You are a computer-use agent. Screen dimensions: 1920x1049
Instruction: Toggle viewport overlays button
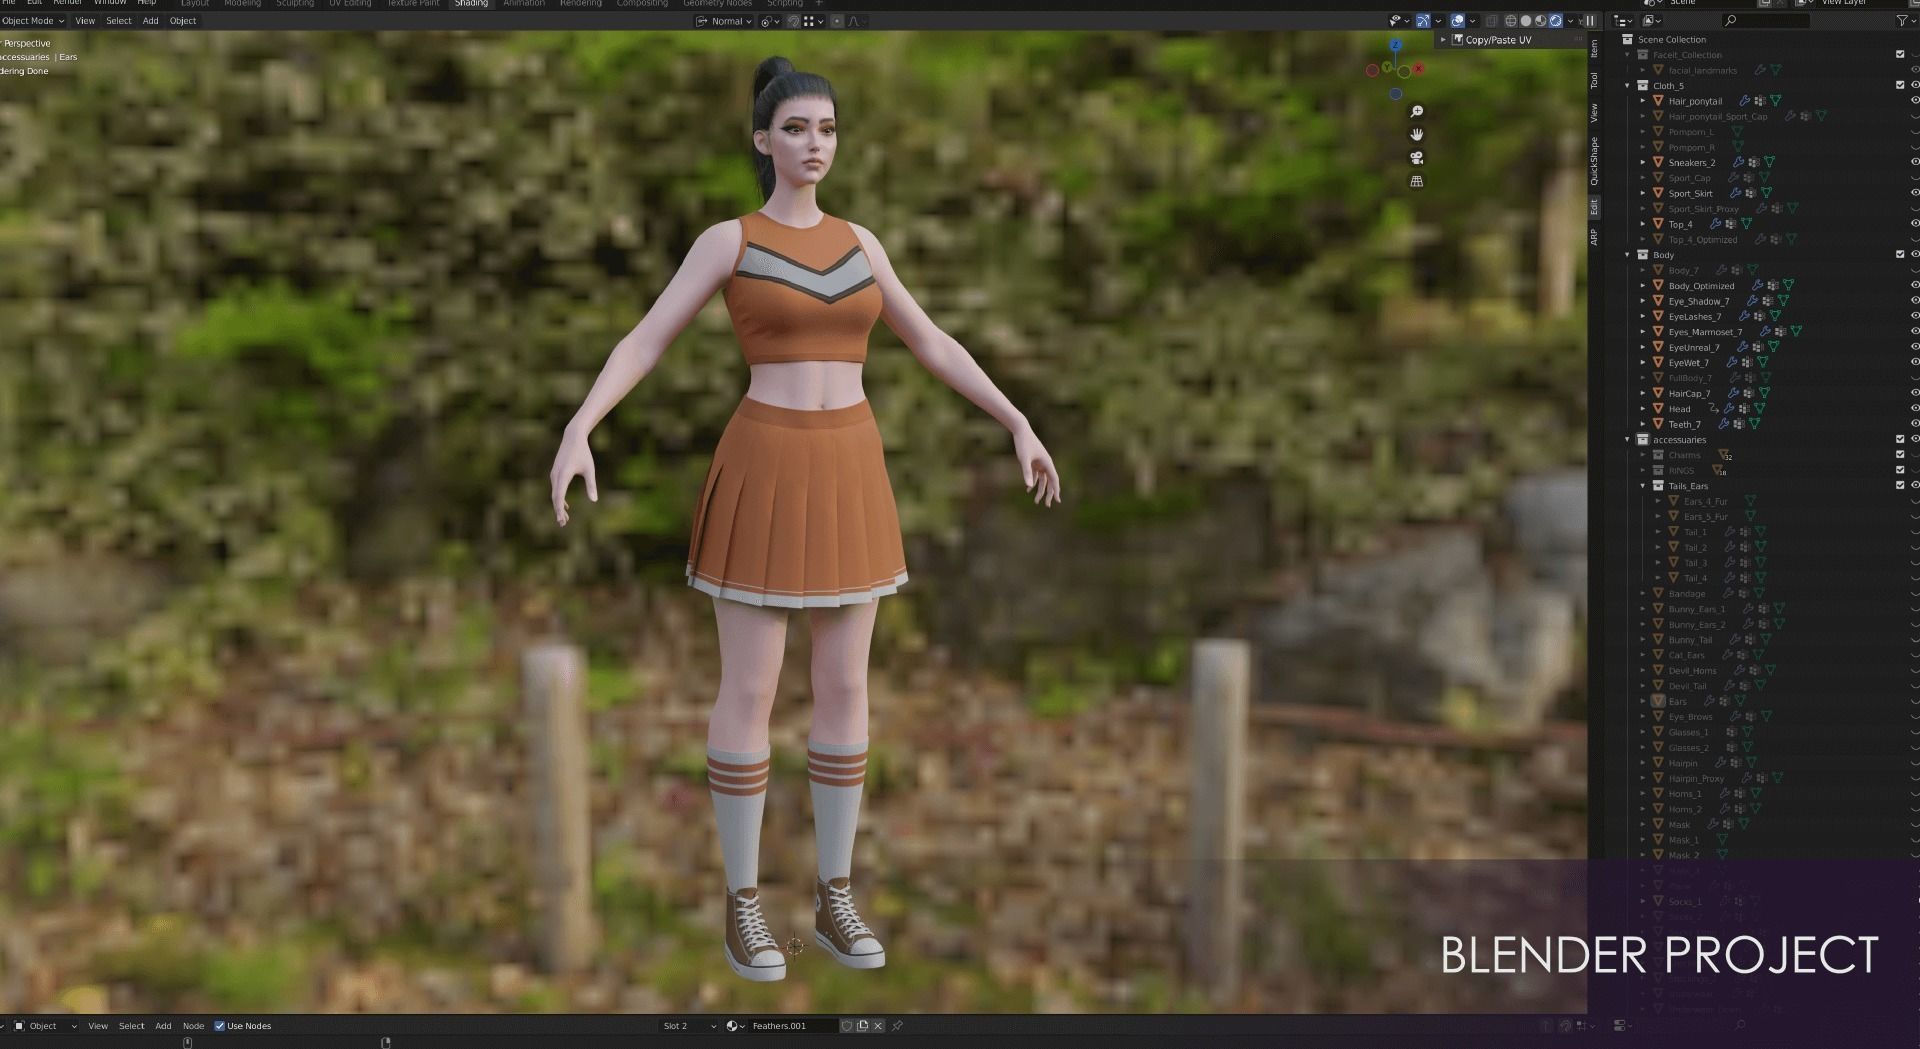[x=1458, y=21]
